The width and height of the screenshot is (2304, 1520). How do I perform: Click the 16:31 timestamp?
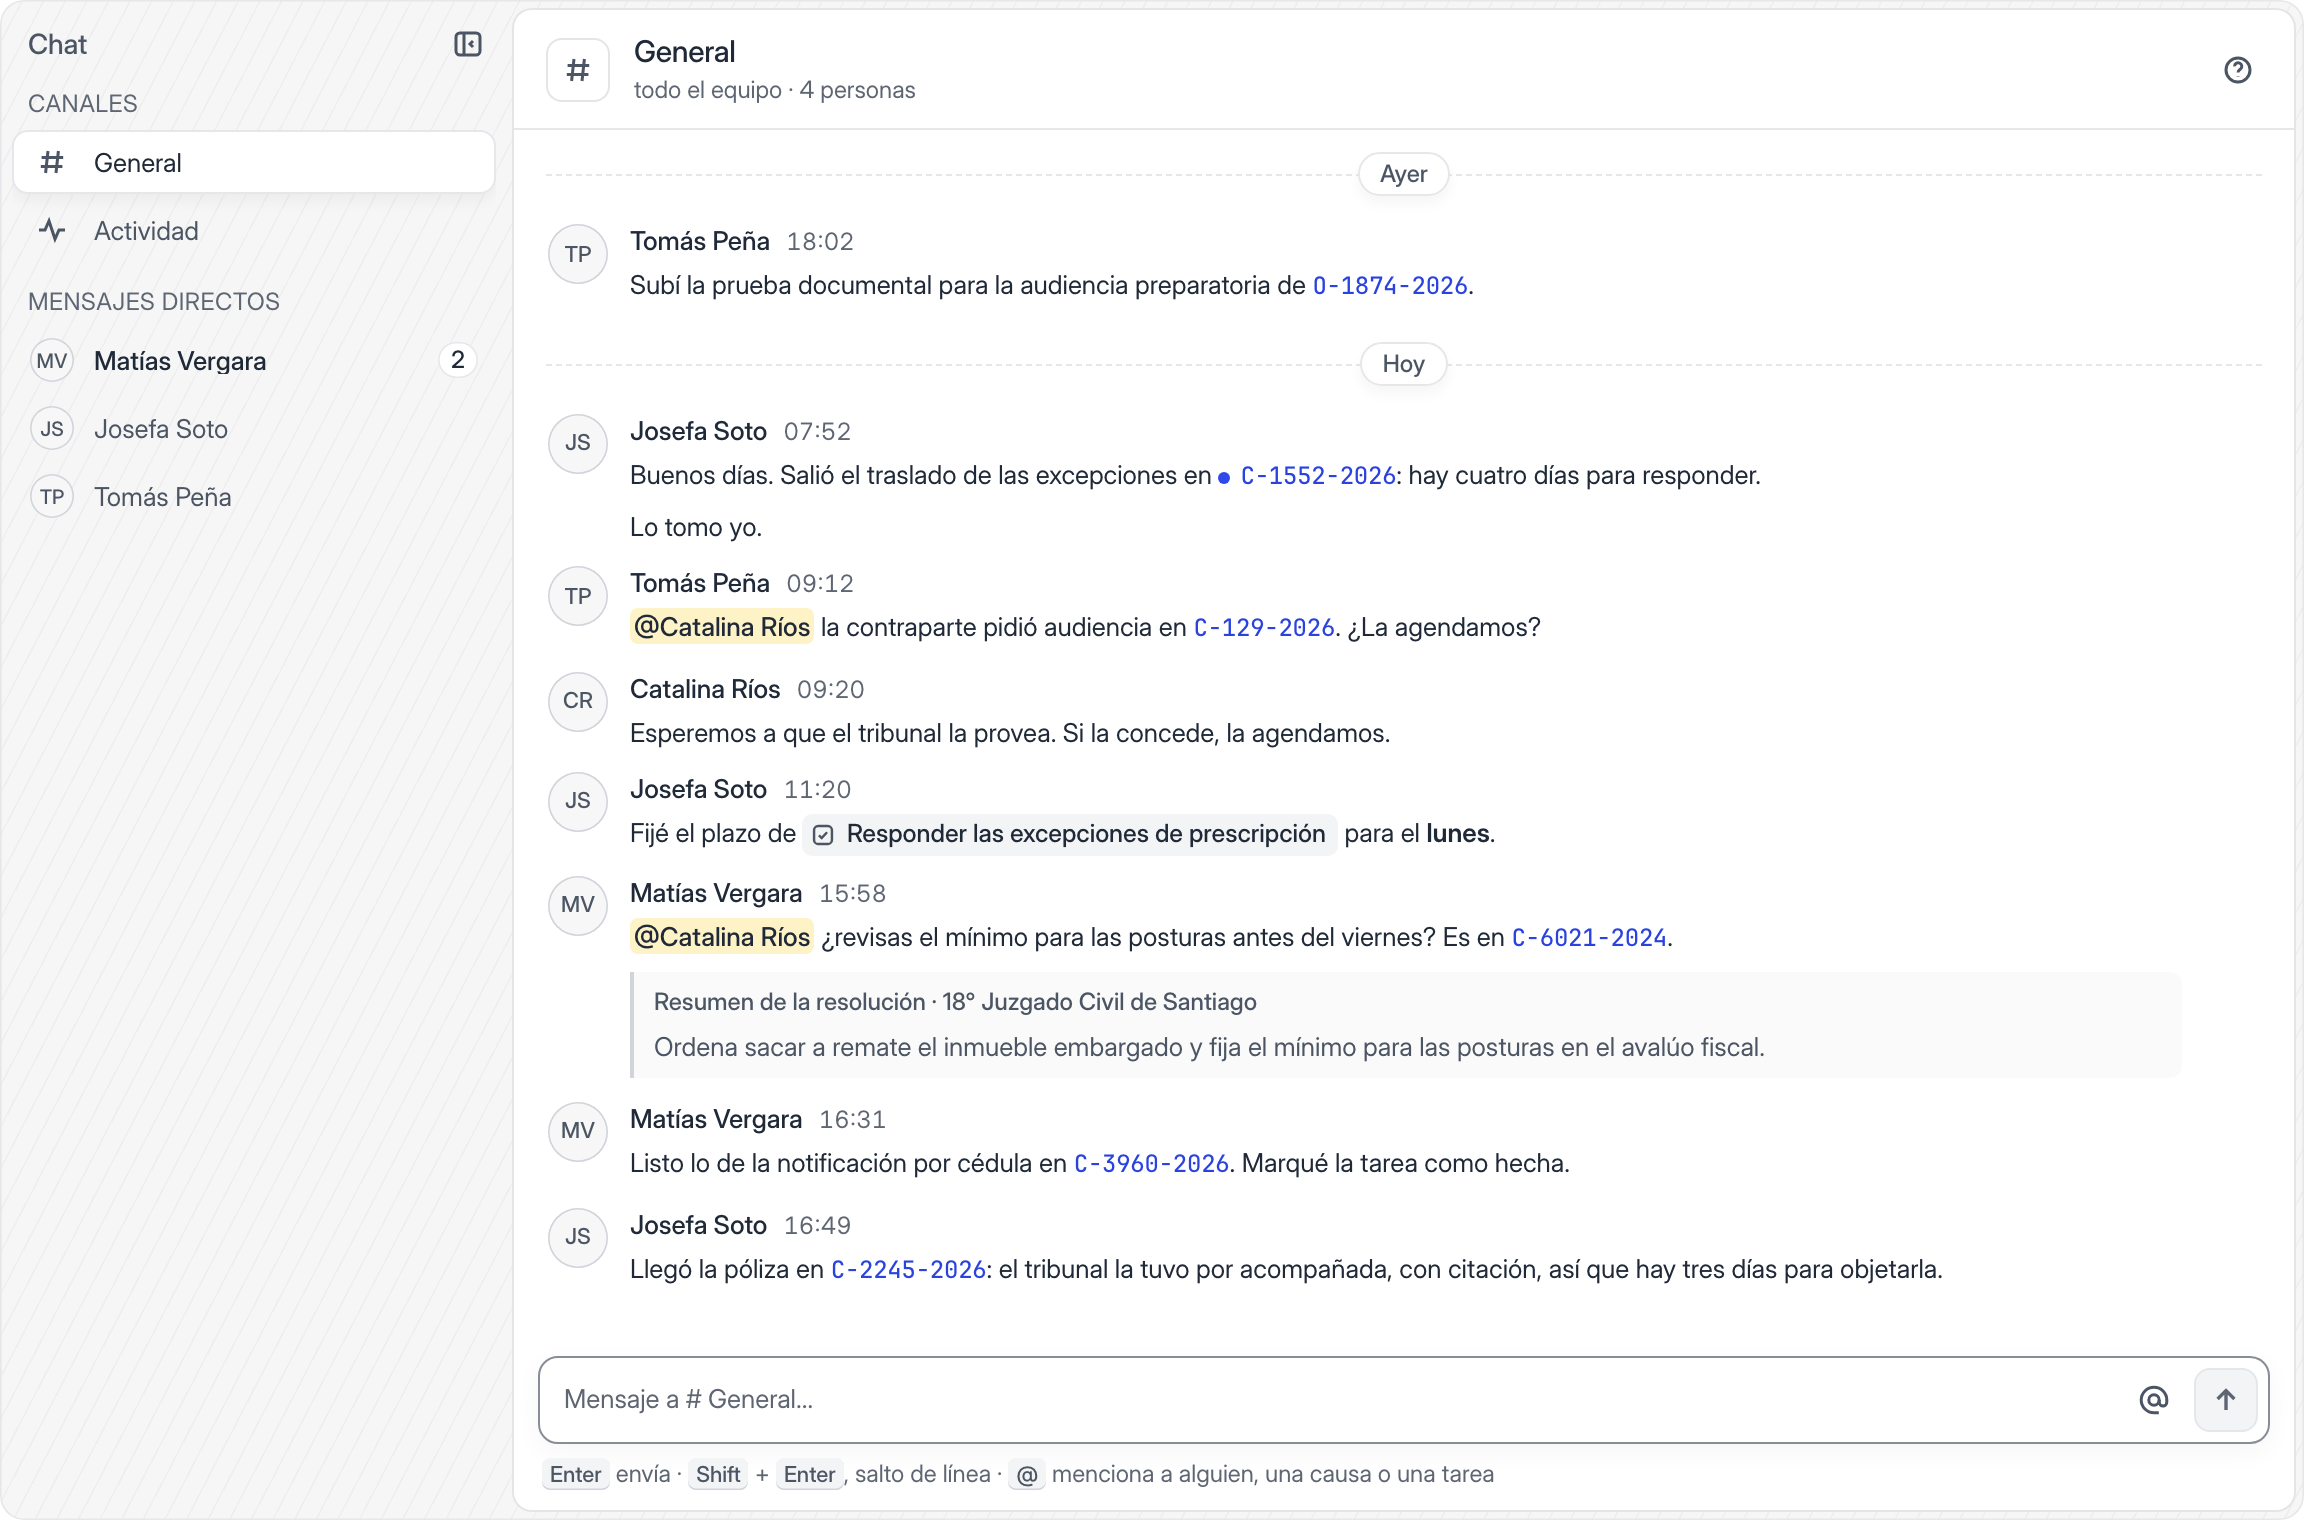852,1120
